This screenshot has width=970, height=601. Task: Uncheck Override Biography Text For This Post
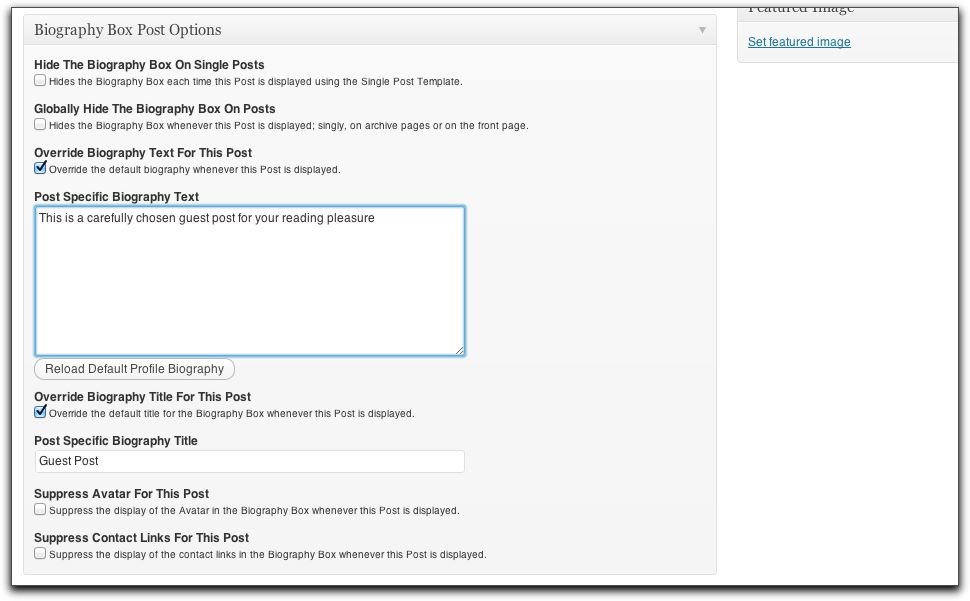[40, 168]
